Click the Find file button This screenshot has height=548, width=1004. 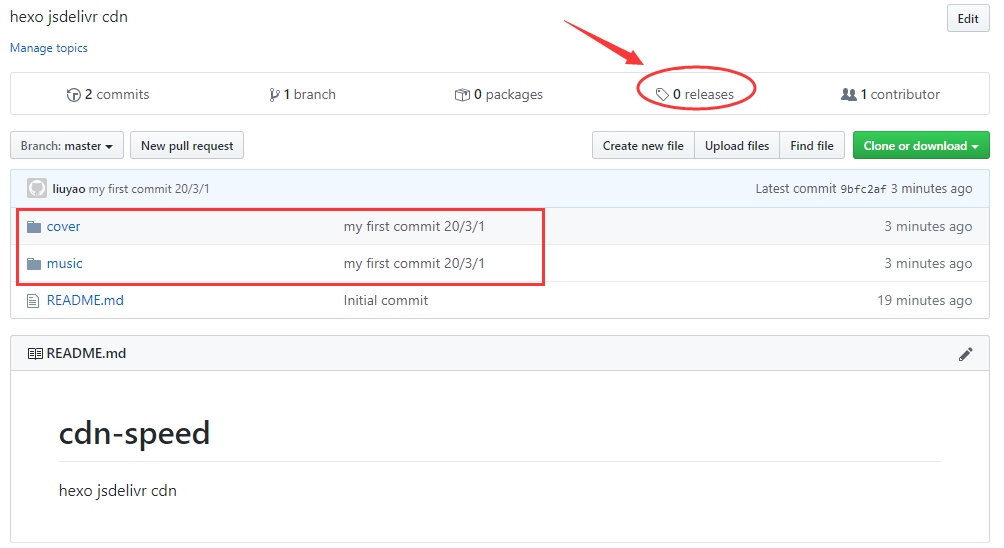tap(812, 146)
